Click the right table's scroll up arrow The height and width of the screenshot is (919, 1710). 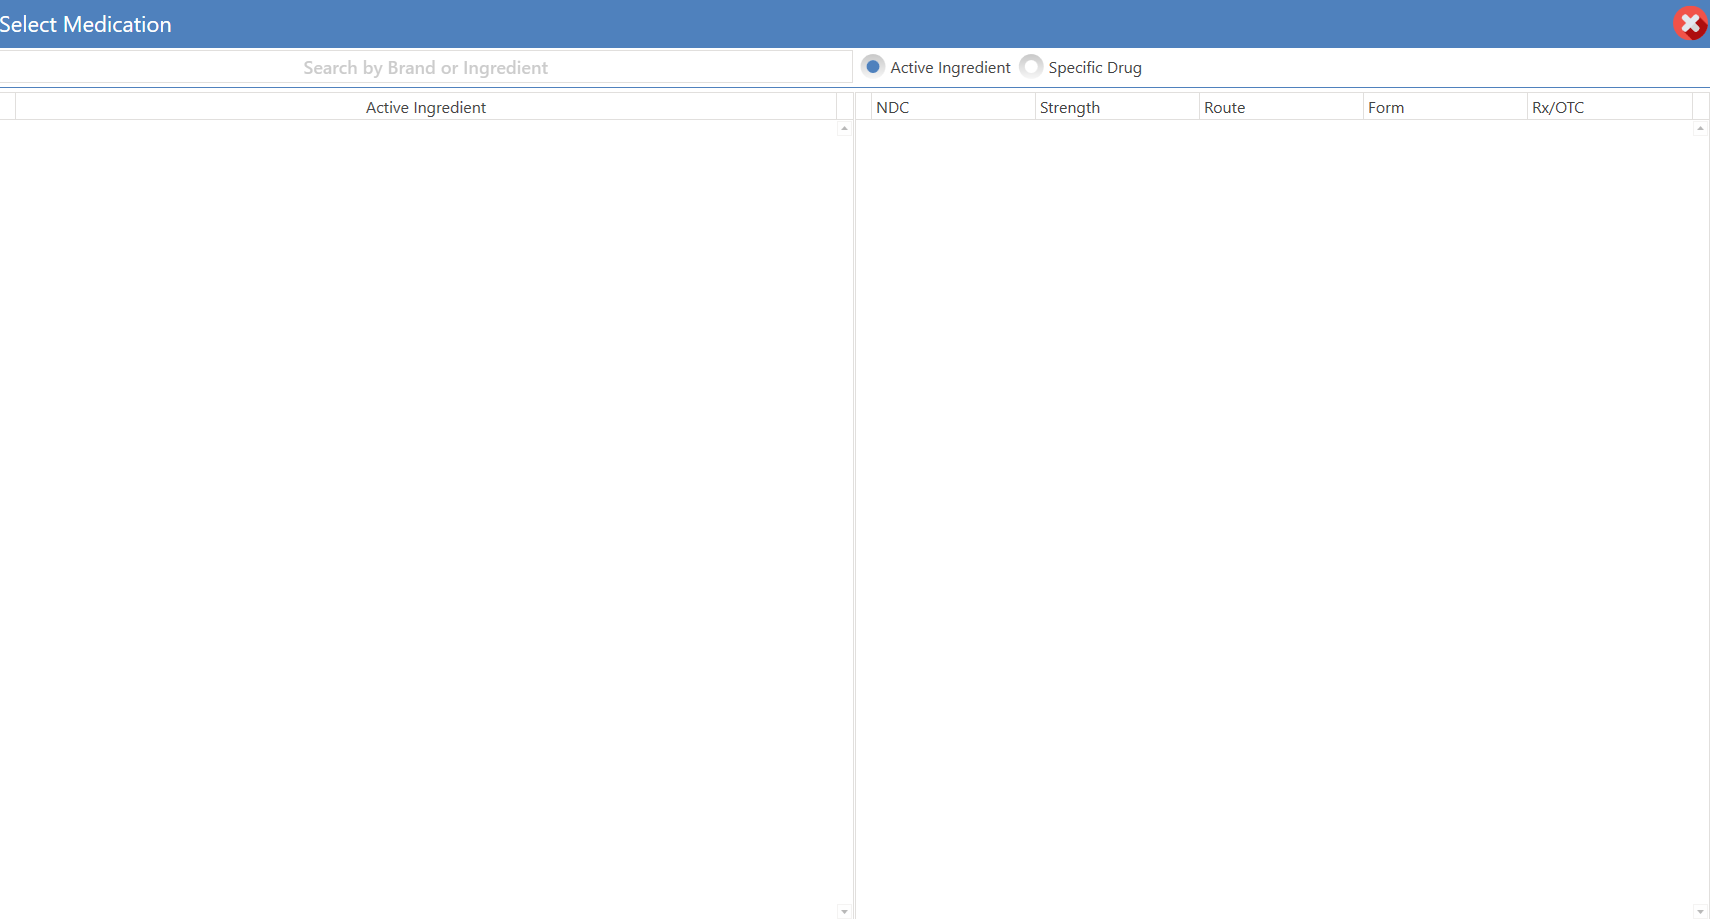(x=1700, y=128)
